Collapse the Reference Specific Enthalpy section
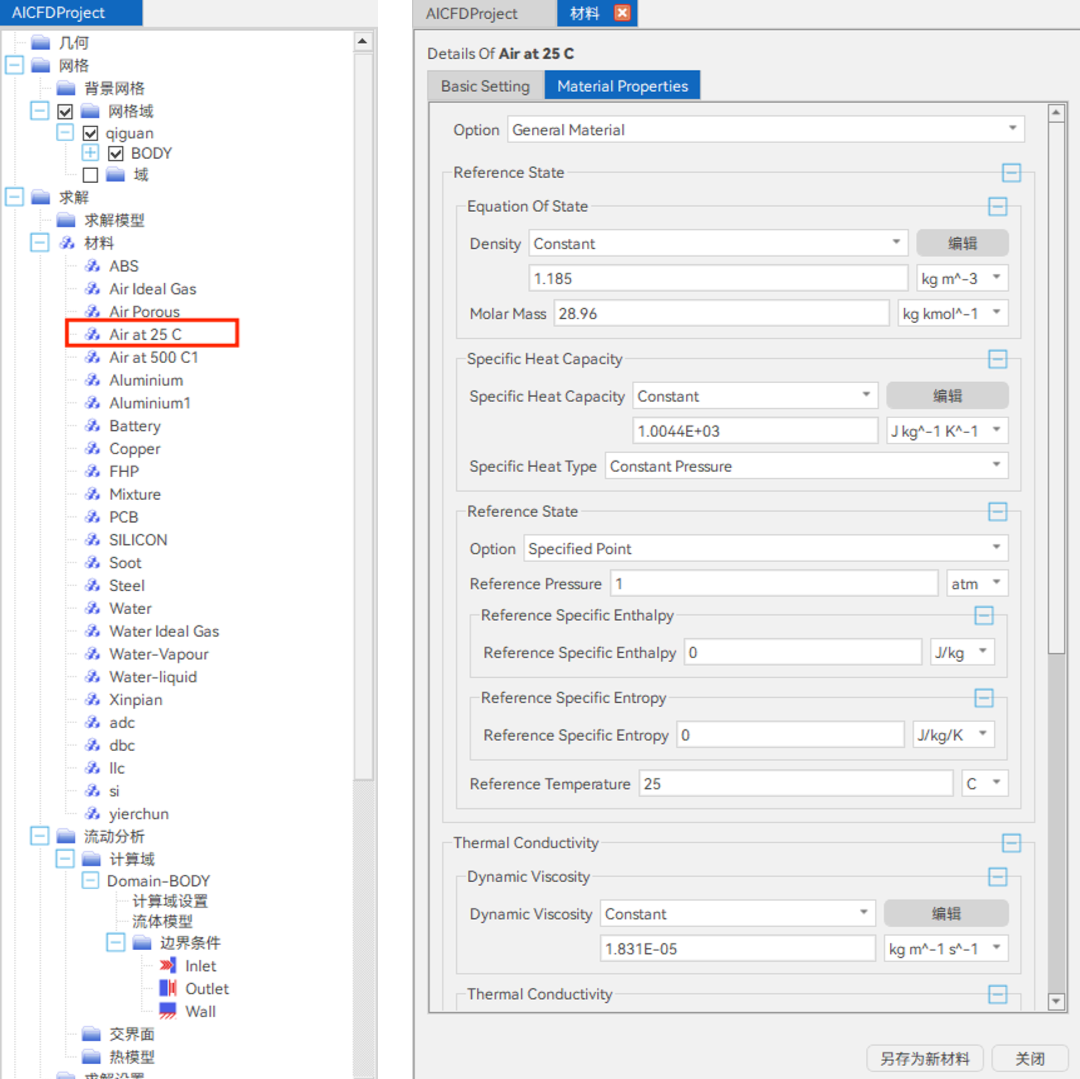Screen dimensions: 1080x1079 coord(984,615)
